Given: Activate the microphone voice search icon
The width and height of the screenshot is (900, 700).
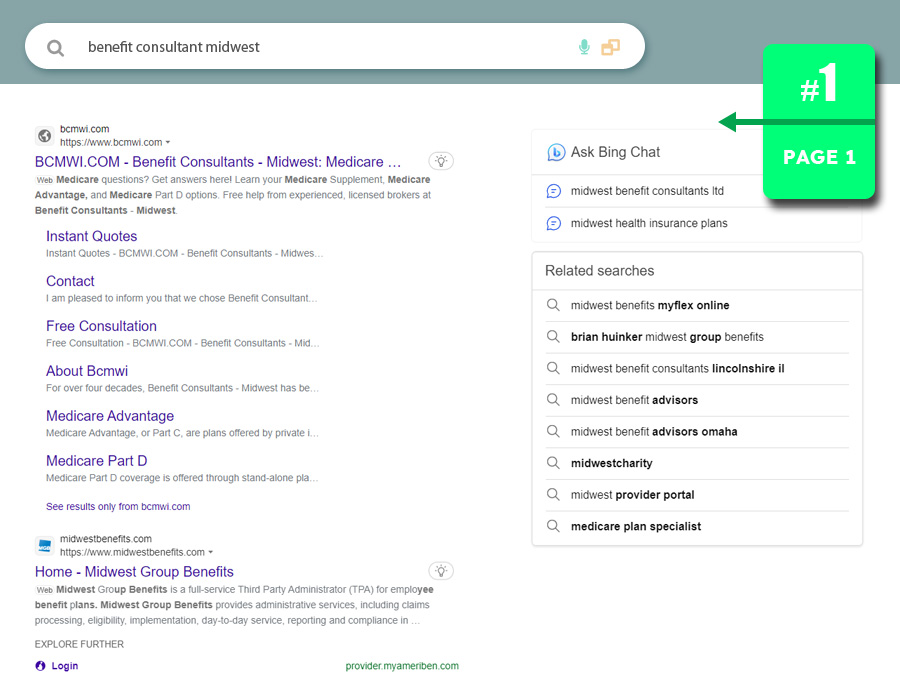Looking at the screenshot, I should (584, 47).
